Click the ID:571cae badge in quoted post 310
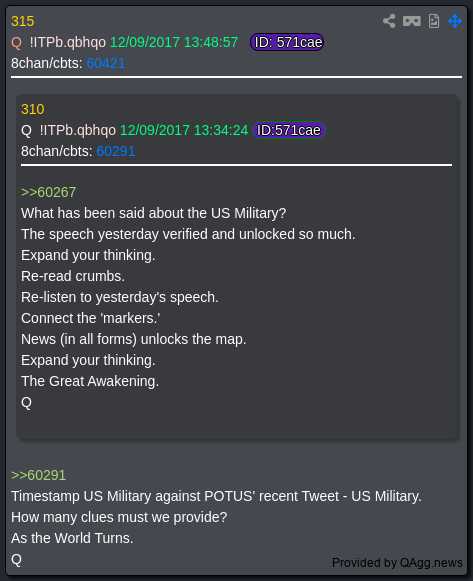 pos(288,130)
